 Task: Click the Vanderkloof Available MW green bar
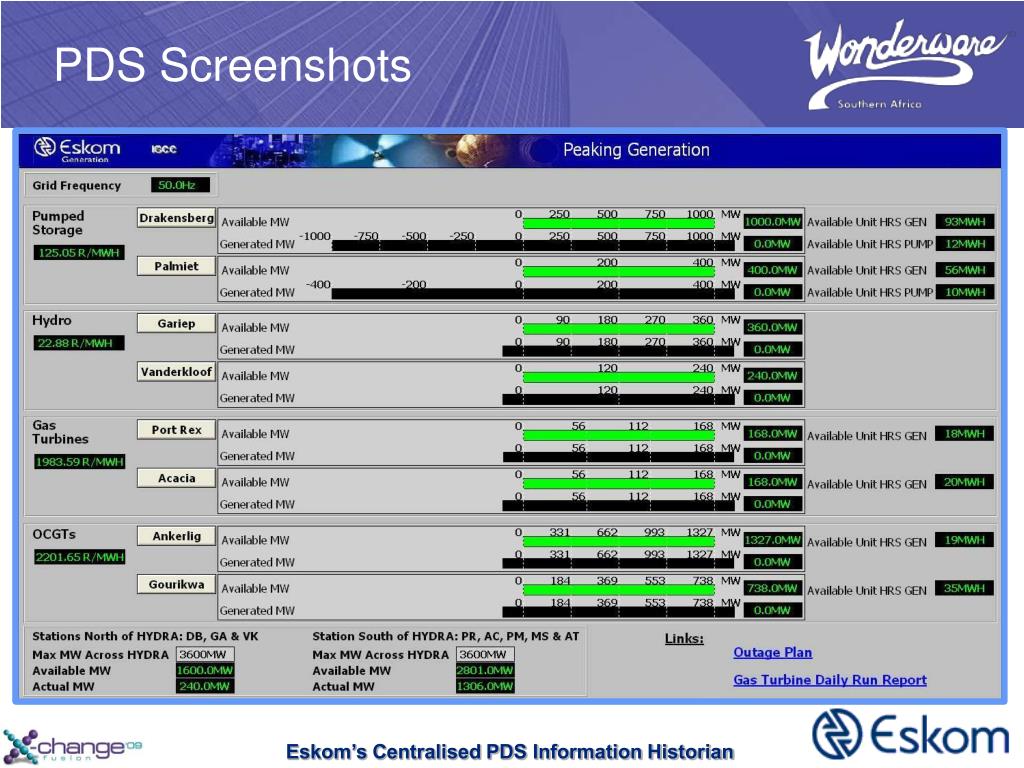pyautogui.click(x=618, y=378)
